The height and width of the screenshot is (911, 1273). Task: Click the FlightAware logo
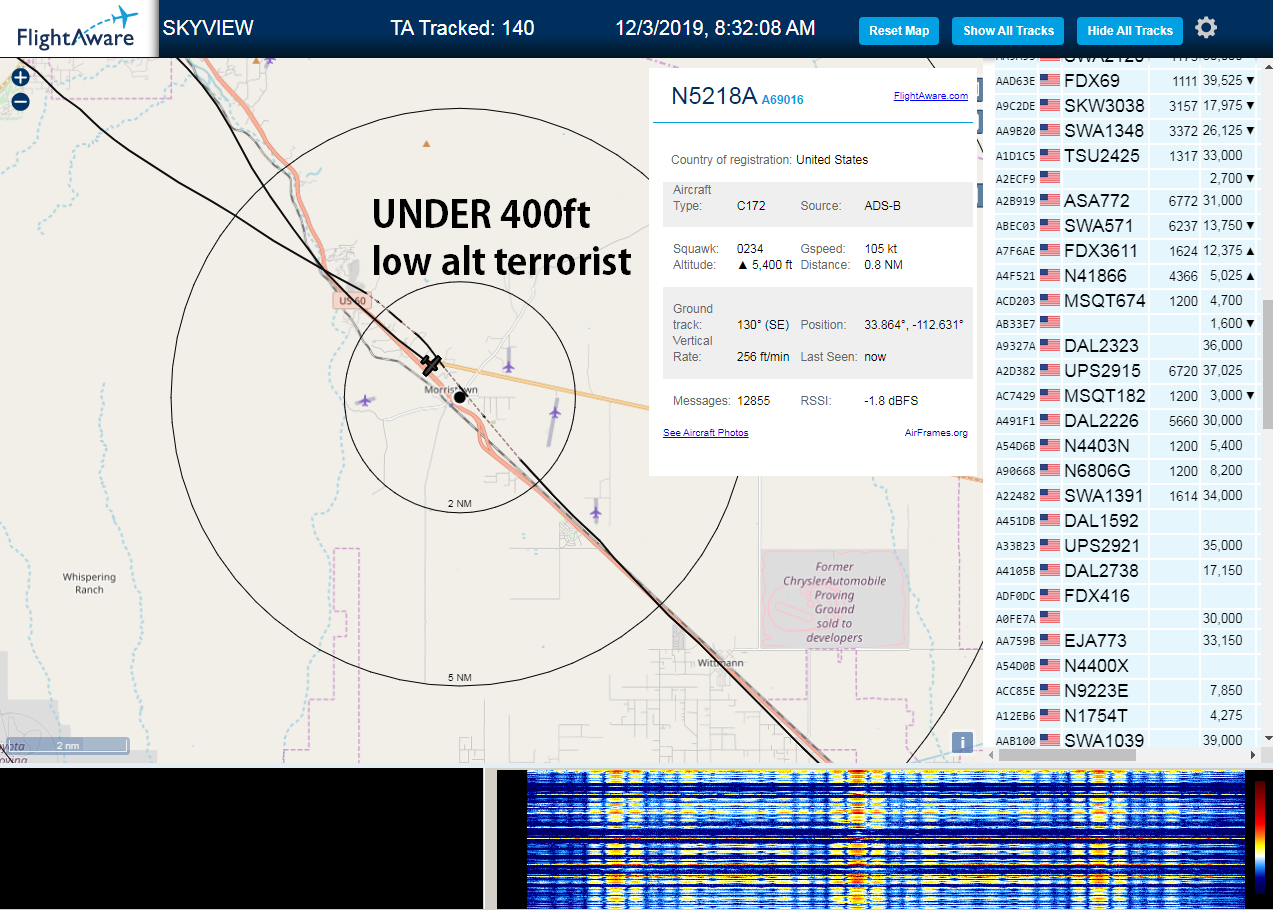pos(78,29)
